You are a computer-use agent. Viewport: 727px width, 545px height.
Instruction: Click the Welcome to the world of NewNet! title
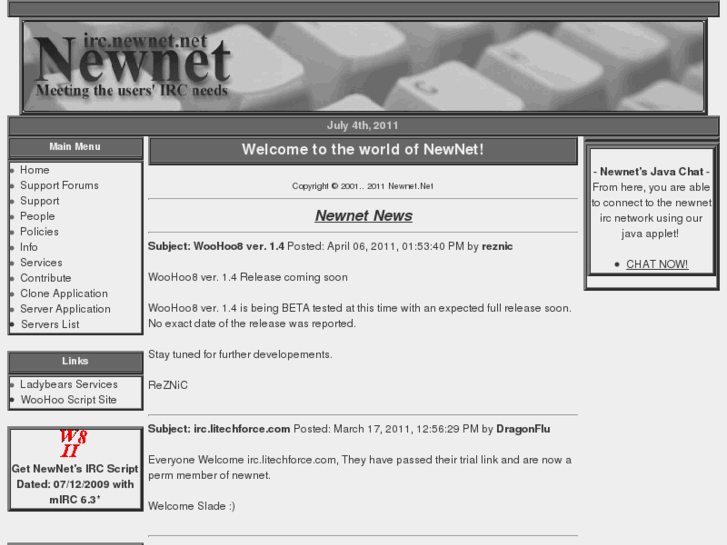click(363, 149)
